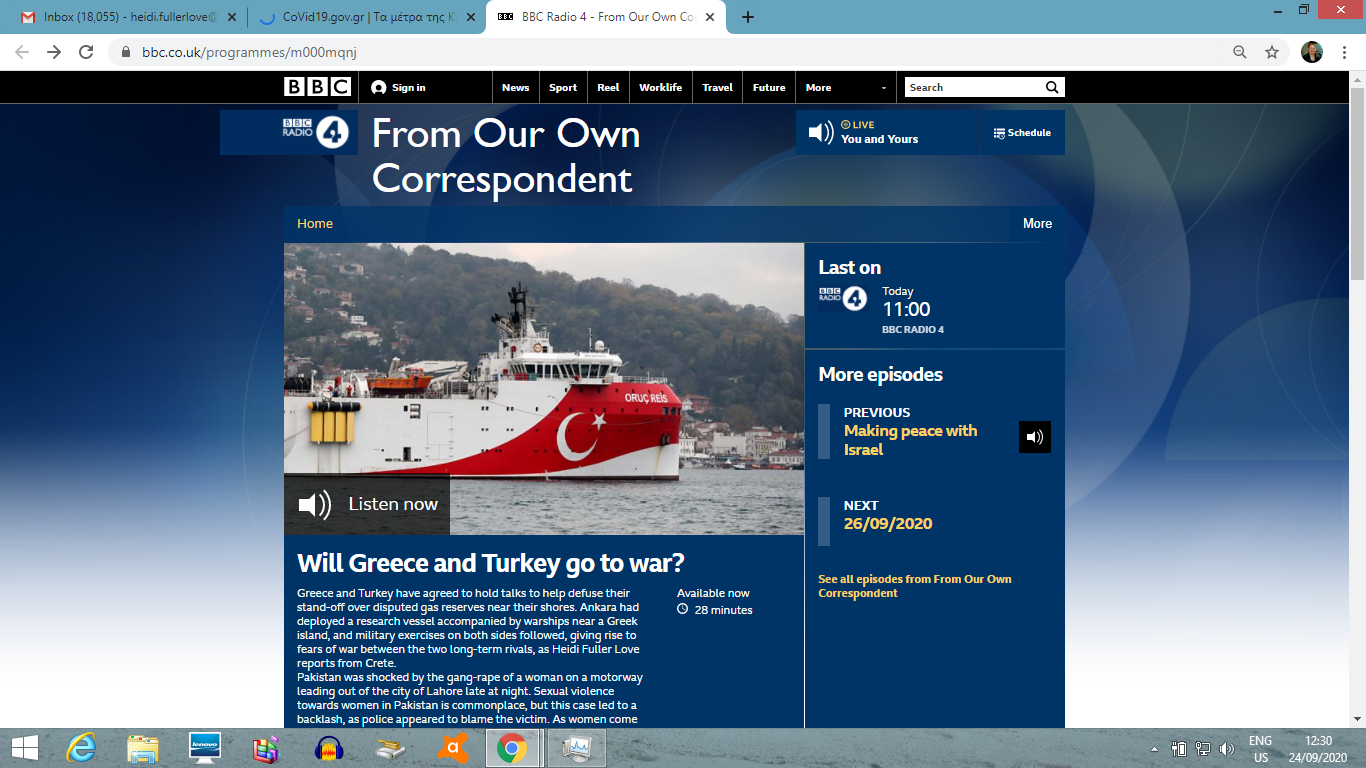1366x768 pixels.
Task: Click the You and Yours live programme
Action: click(x=879, y=139)
